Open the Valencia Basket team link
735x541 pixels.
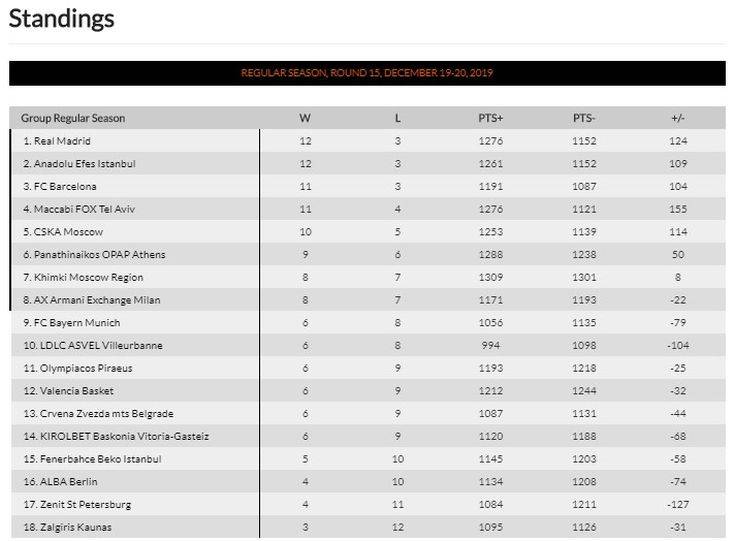pos(73,391)
